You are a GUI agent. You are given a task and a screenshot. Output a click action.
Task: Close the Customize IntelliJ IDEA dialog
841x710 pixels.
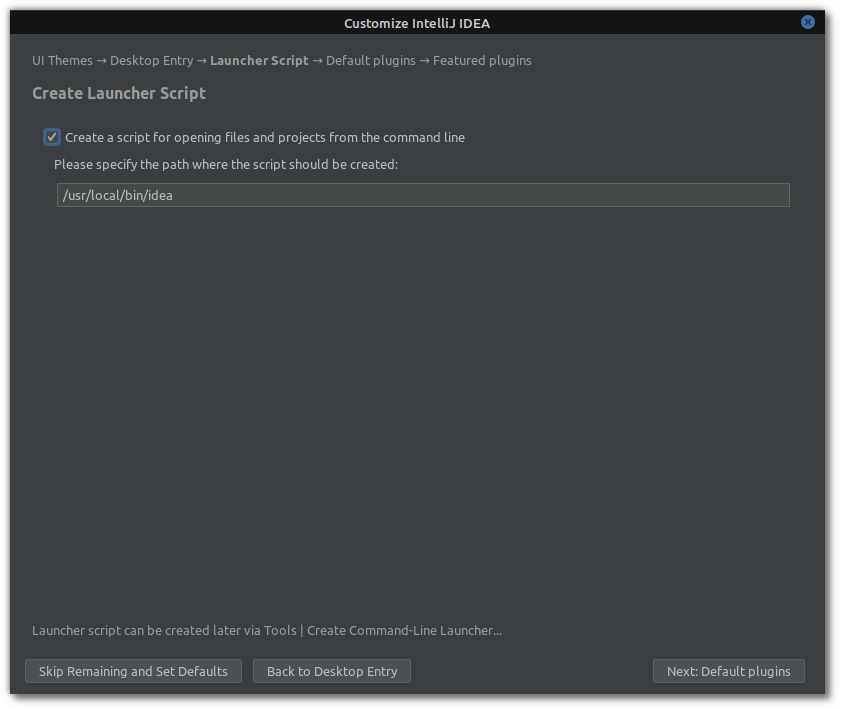click(807, 22)
